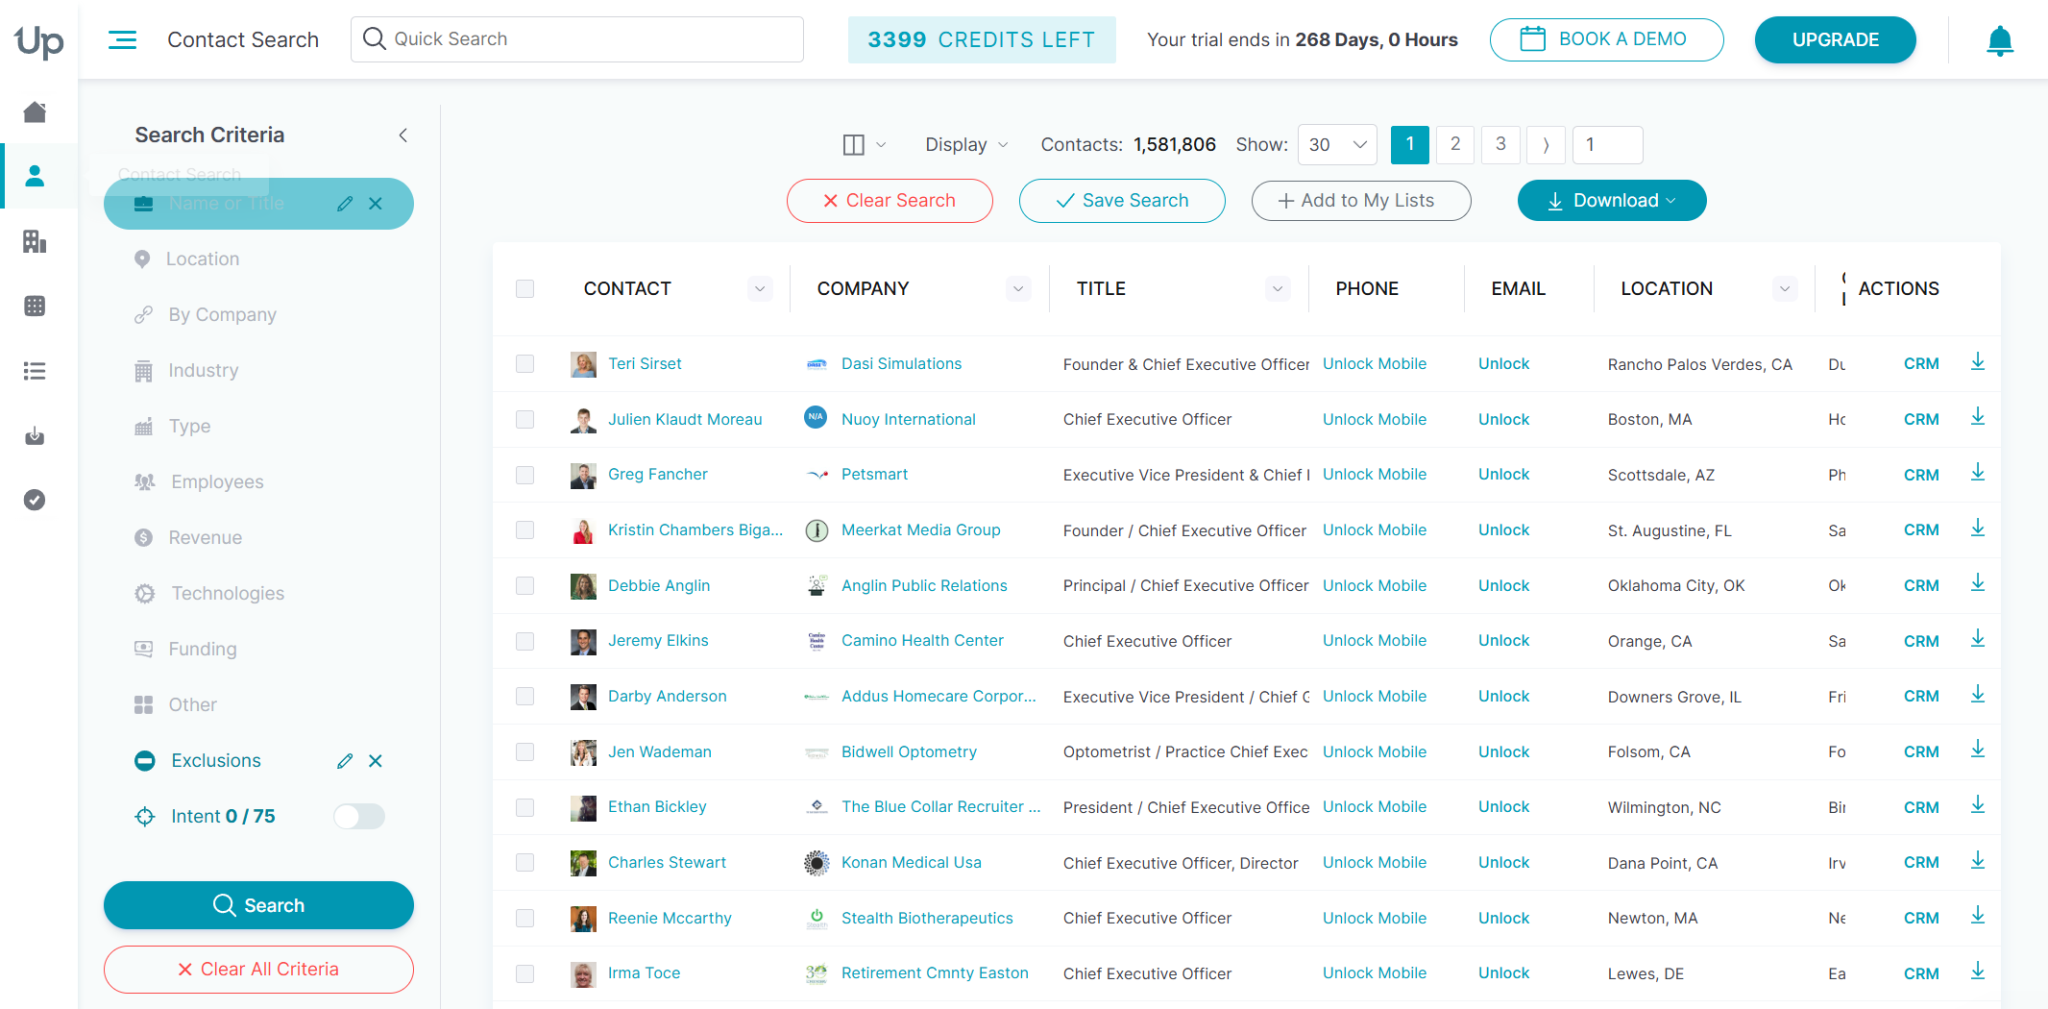Click the UpLead logo
This screenshot has width=2048, height=1009.
tap(39, 41)
